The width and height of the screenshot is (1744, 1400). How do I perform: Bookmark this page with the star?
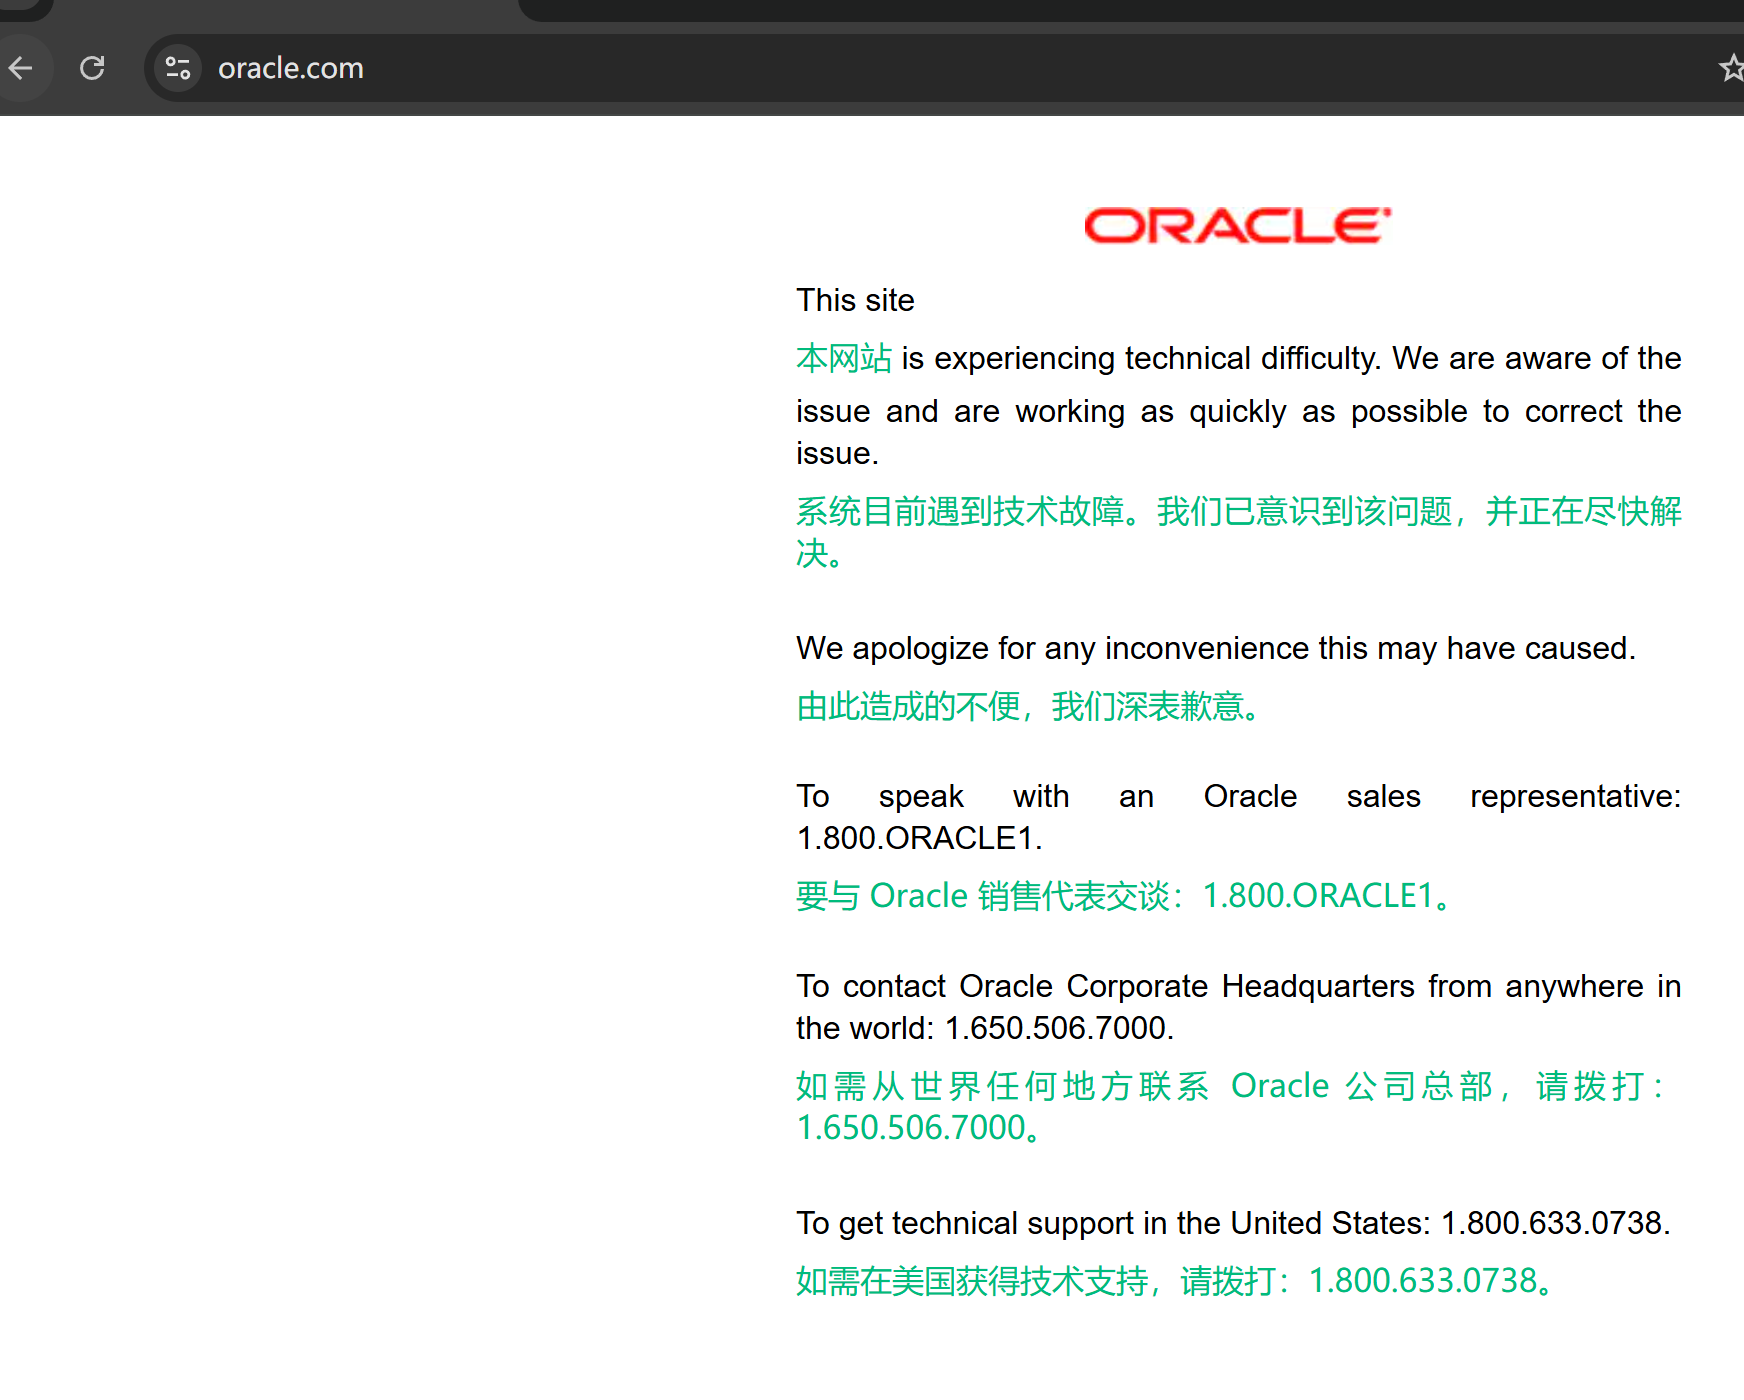tap(1731, 68)
